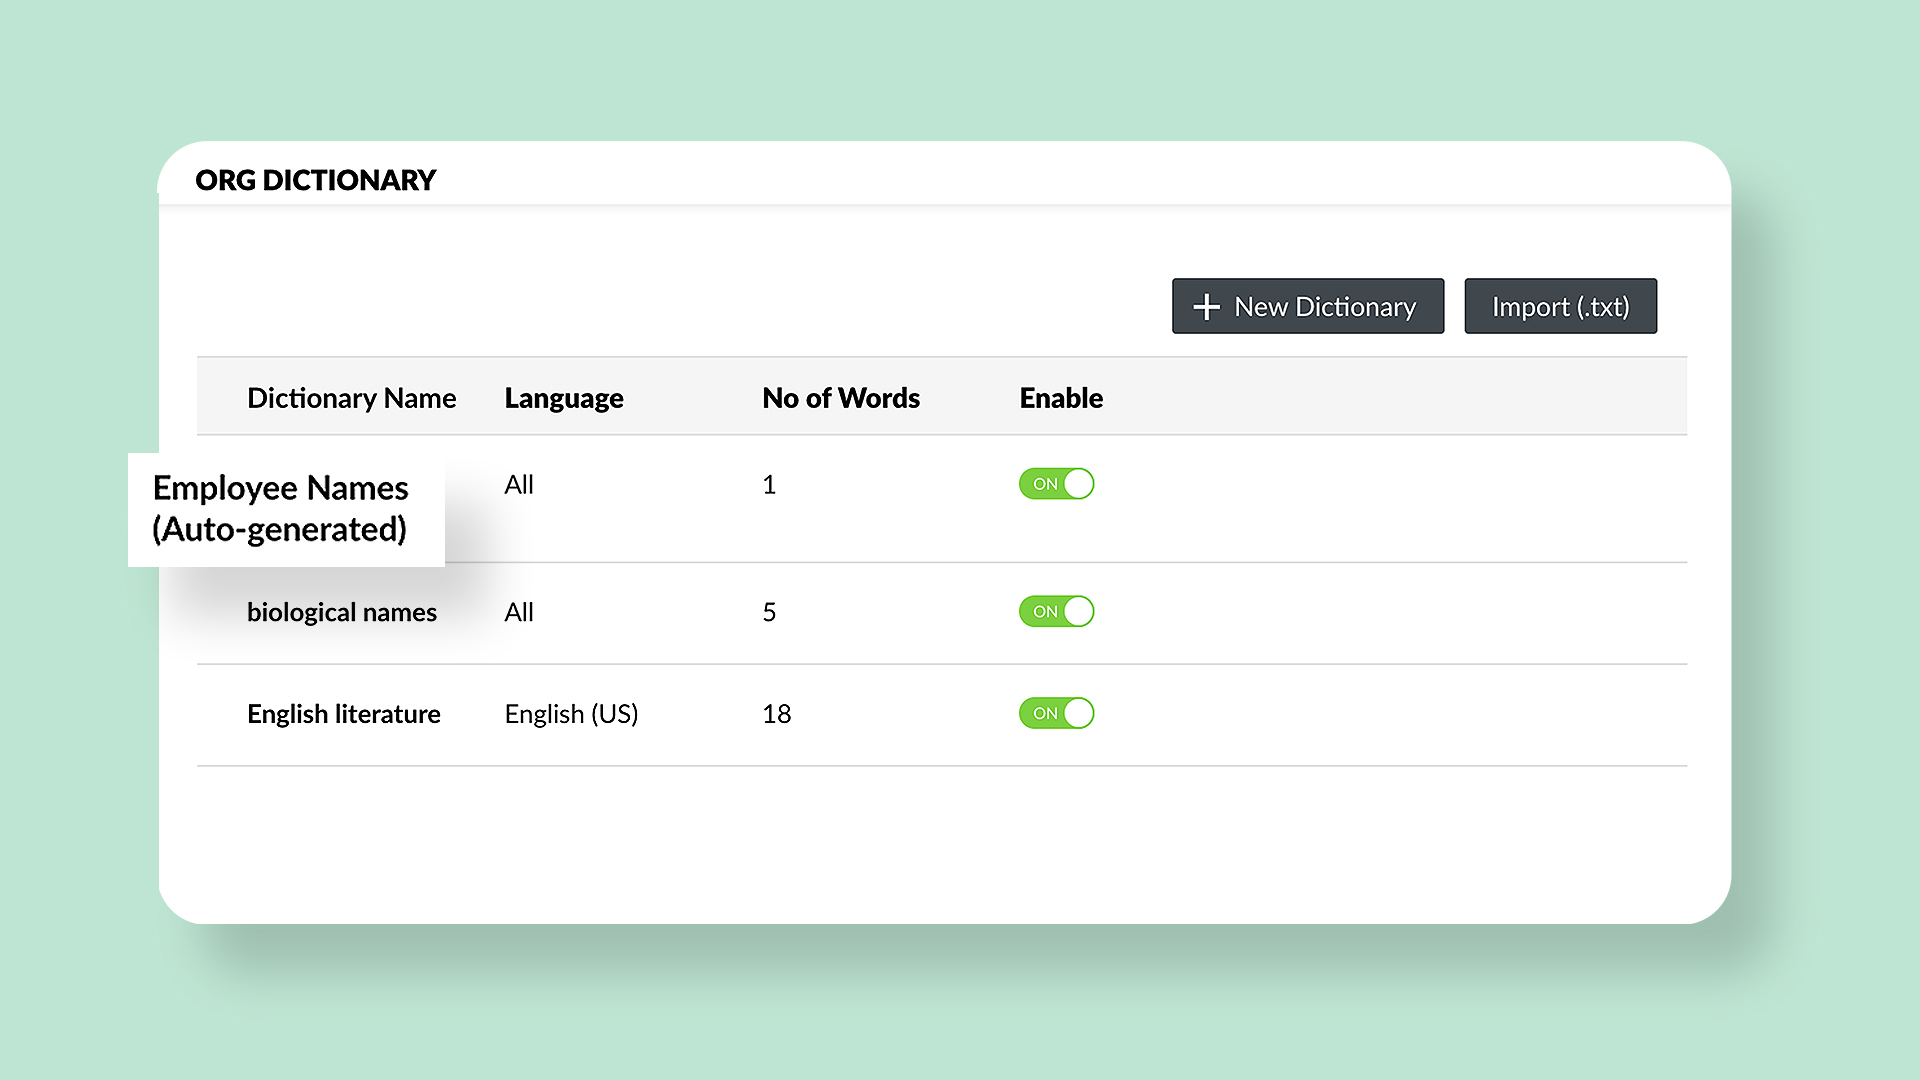Click the No of Words column header

(841, 398)
